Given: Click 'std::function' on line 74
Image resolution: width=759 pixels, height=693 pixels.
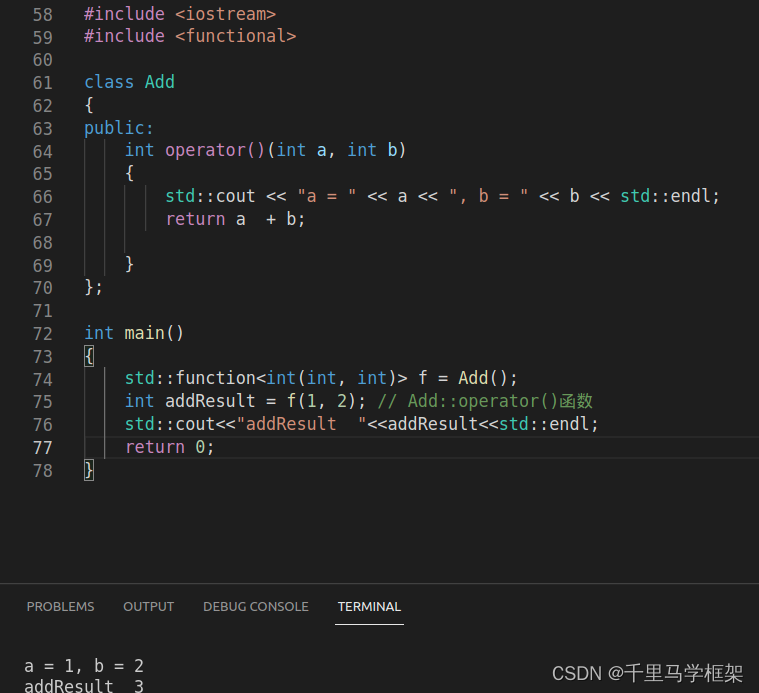Looking at the screenshot, I should [x=190, y=378].
